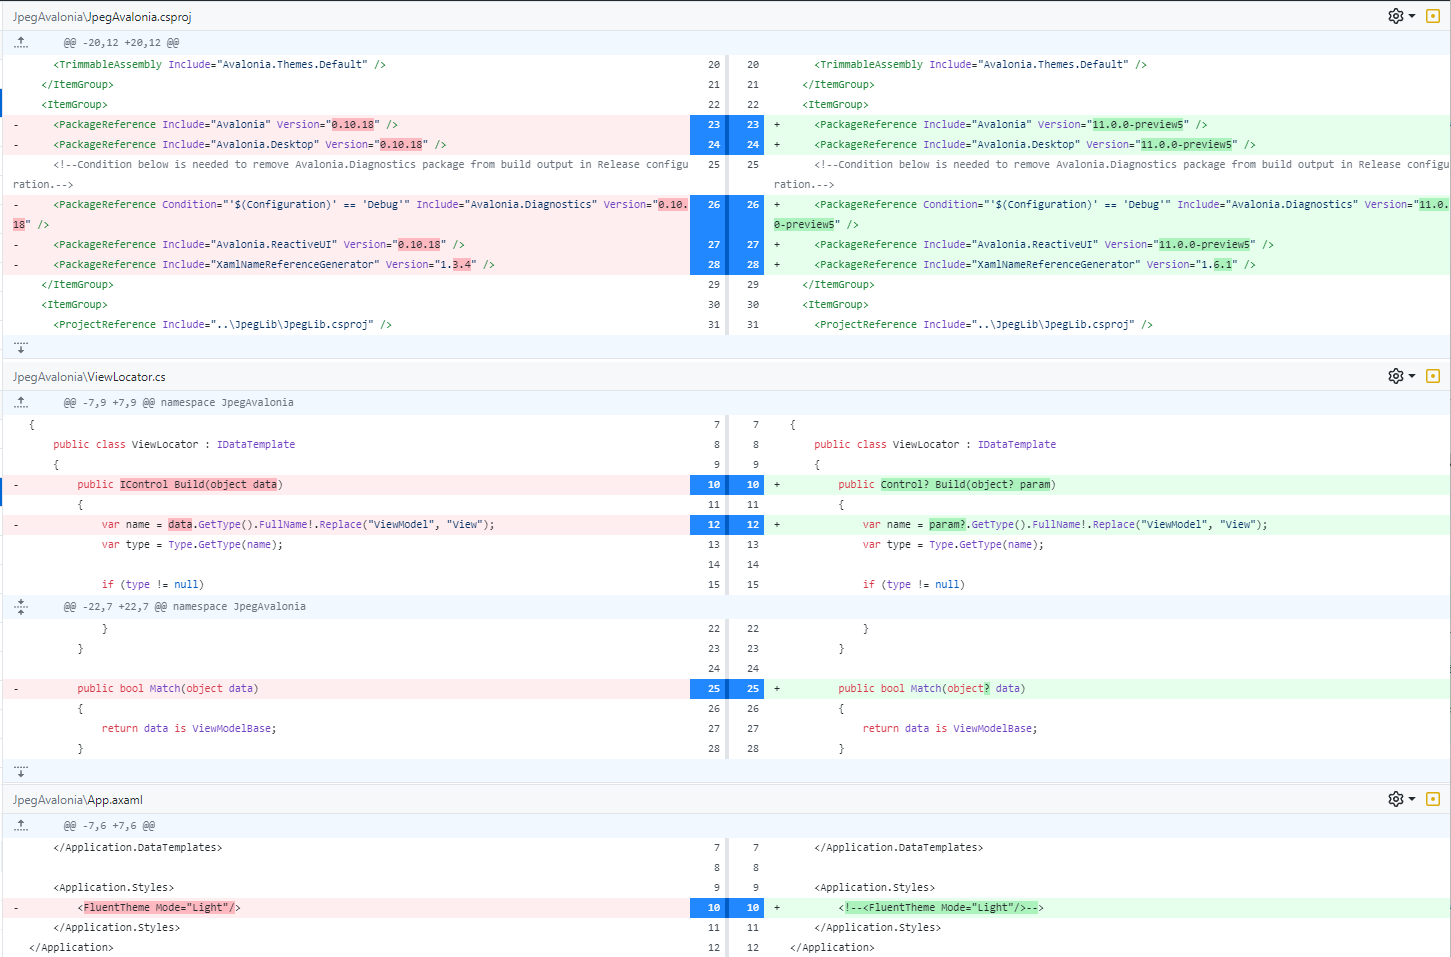Click highlighted line number 10 in the App.axaml diff
Viewport: 1451px width, 957px height.
pos(712,907)
